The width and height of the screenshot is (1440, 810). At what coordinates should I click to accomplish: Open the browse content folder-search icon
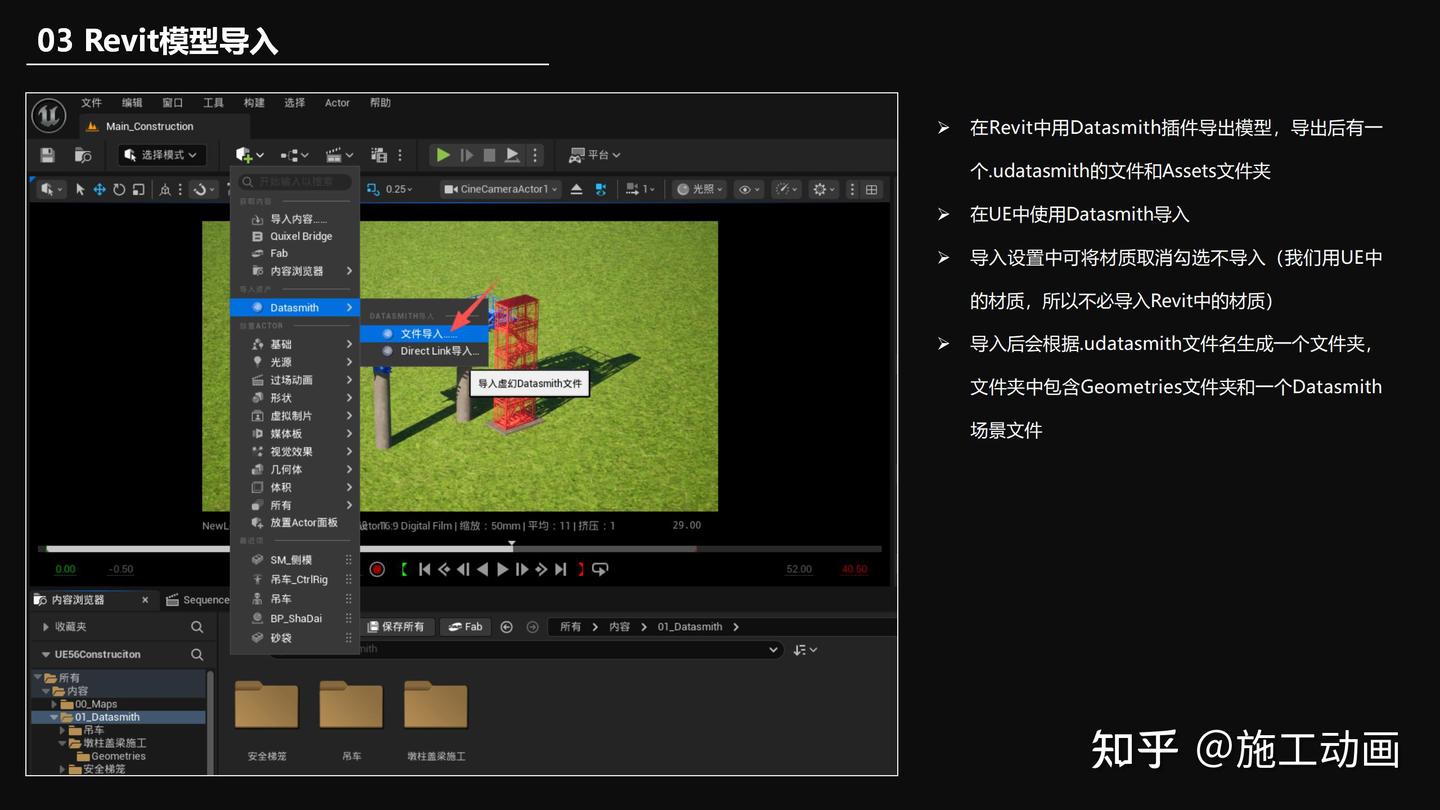(83, 155)
